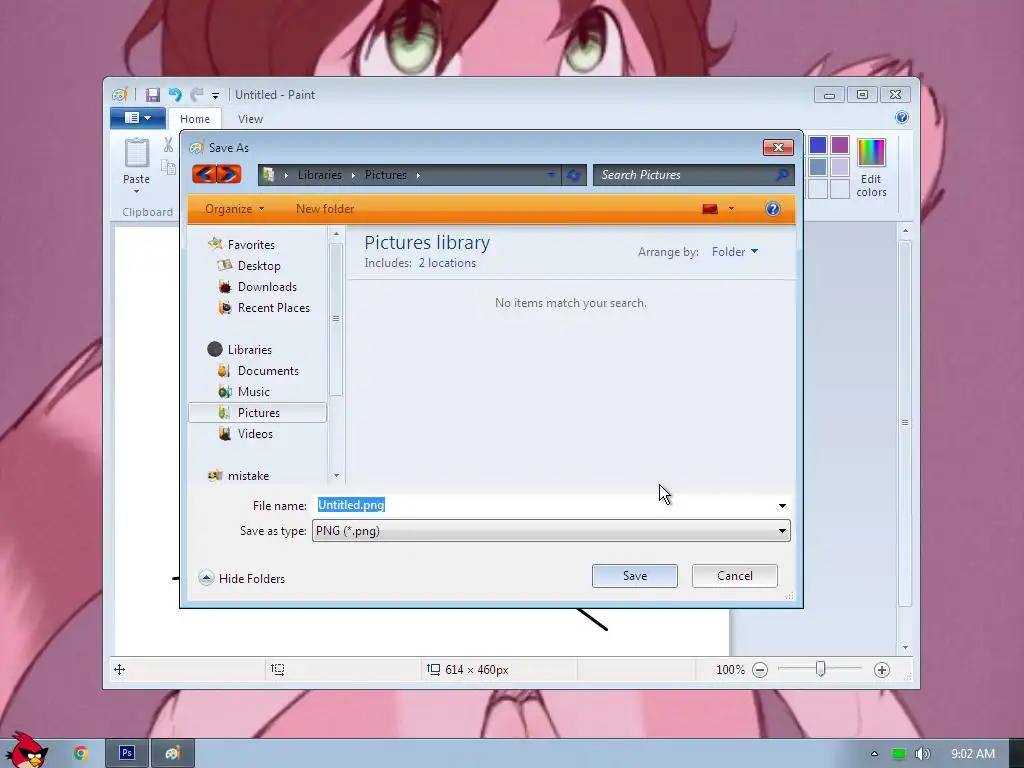Click Paint vertical scrollbar down arrow
Image resolution: width=1024 pixels, height=768 pixels.
tap(905, 648)
